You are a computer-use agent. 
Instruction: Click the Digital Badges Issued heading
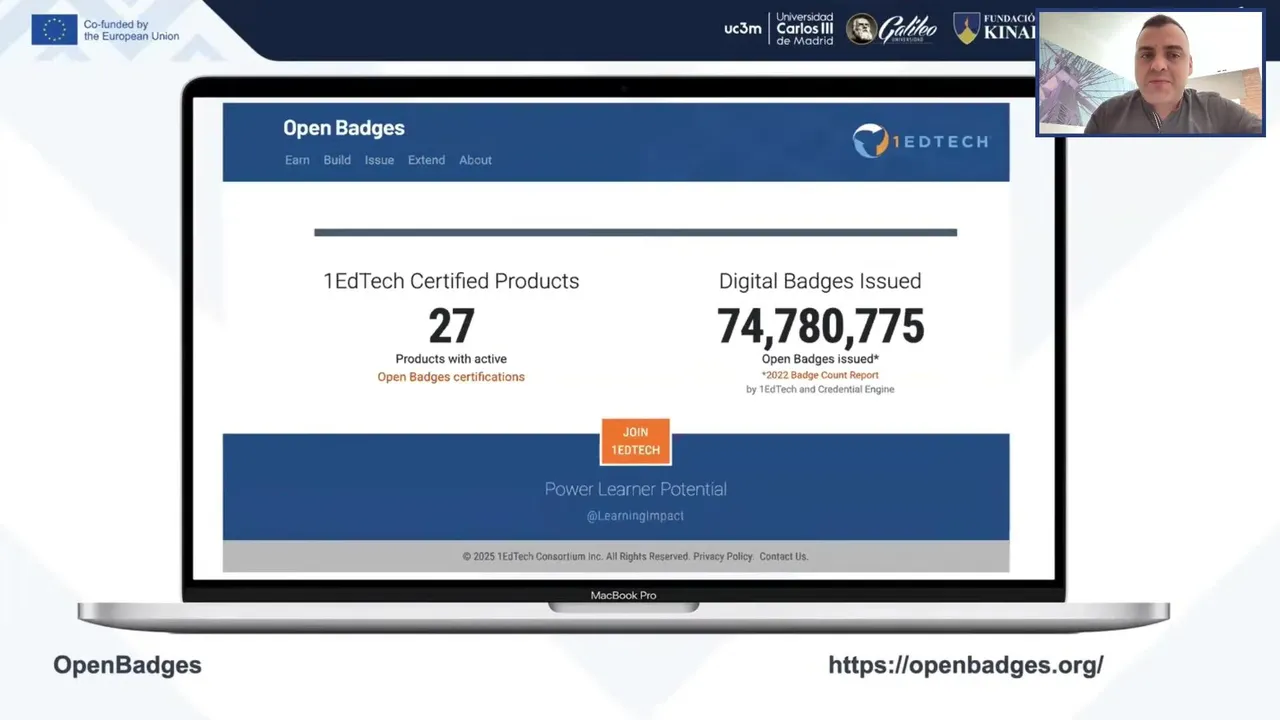coord(820,281)
